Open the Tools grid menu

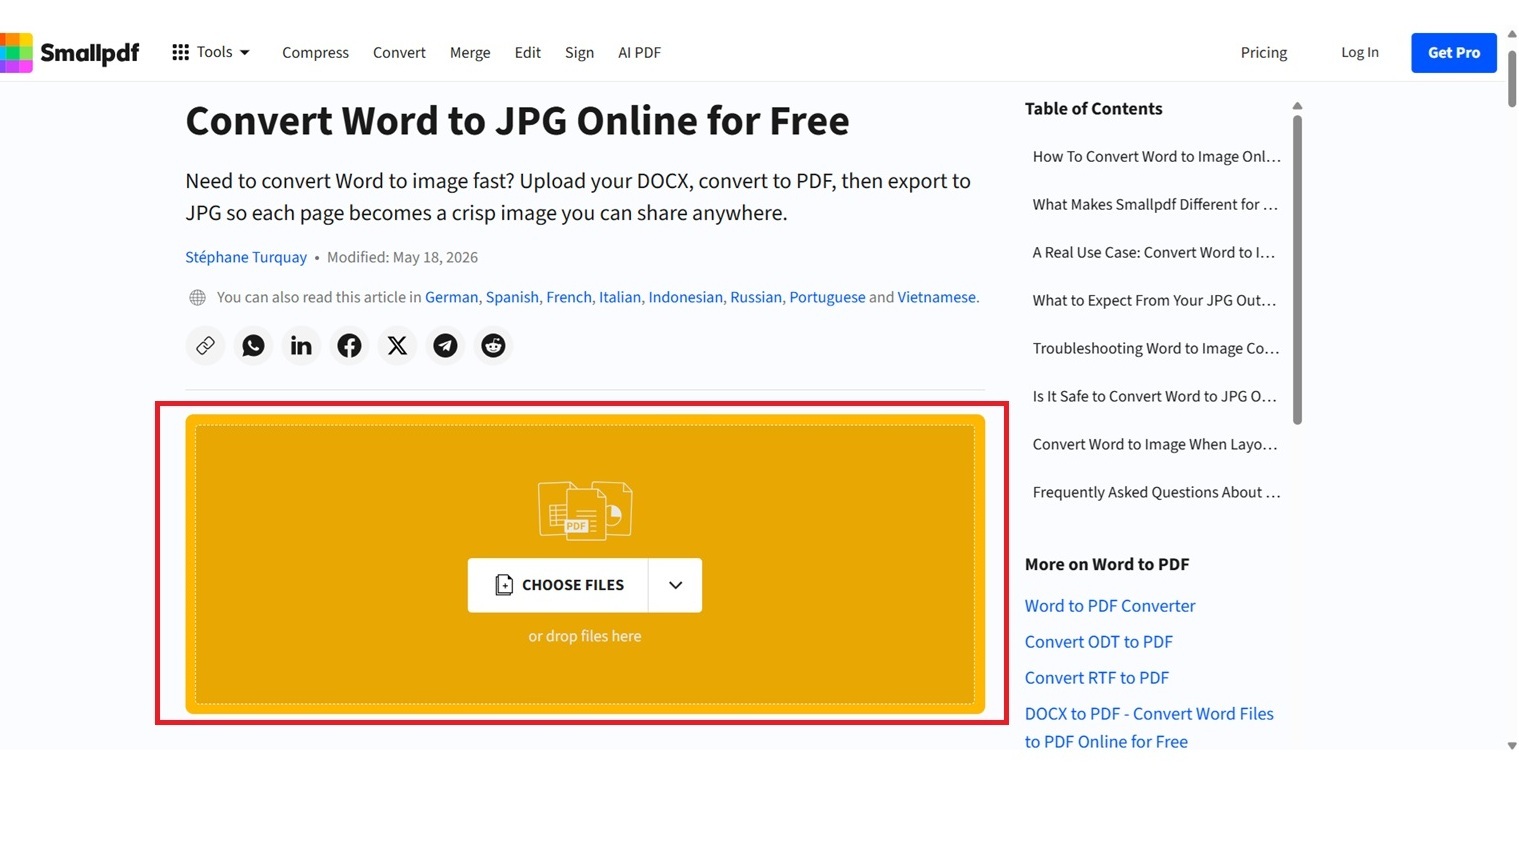(x=210, y=52)
